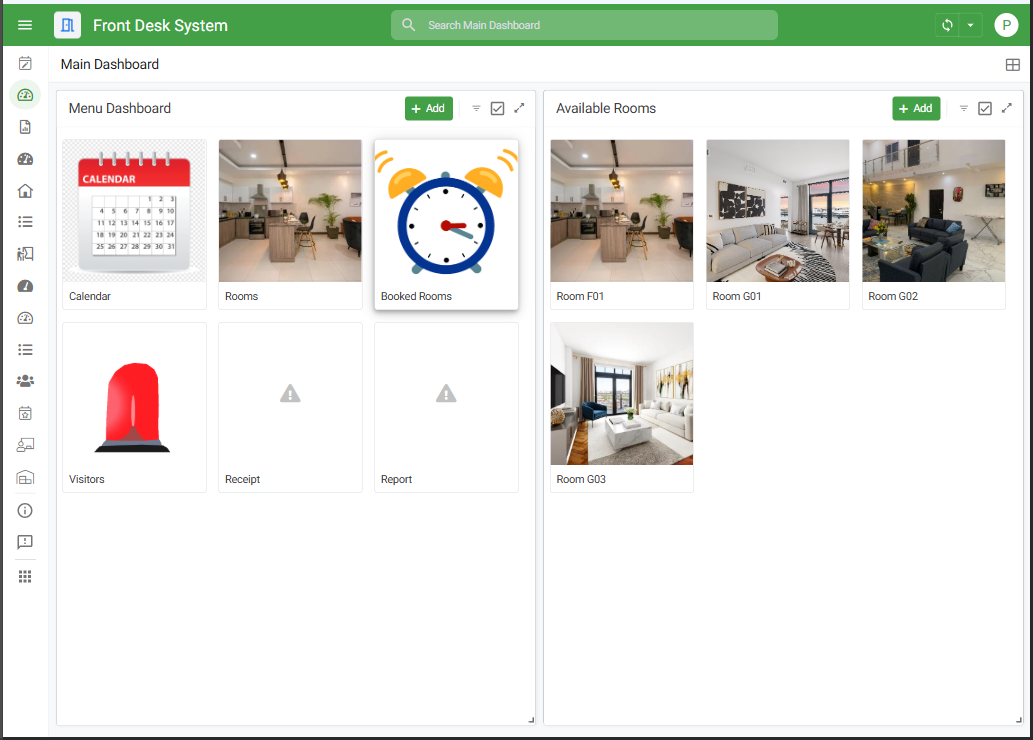The height and width of the screenshot is (740, 1033).
Task: Click the info icon in sidebar
Action: 25,510
